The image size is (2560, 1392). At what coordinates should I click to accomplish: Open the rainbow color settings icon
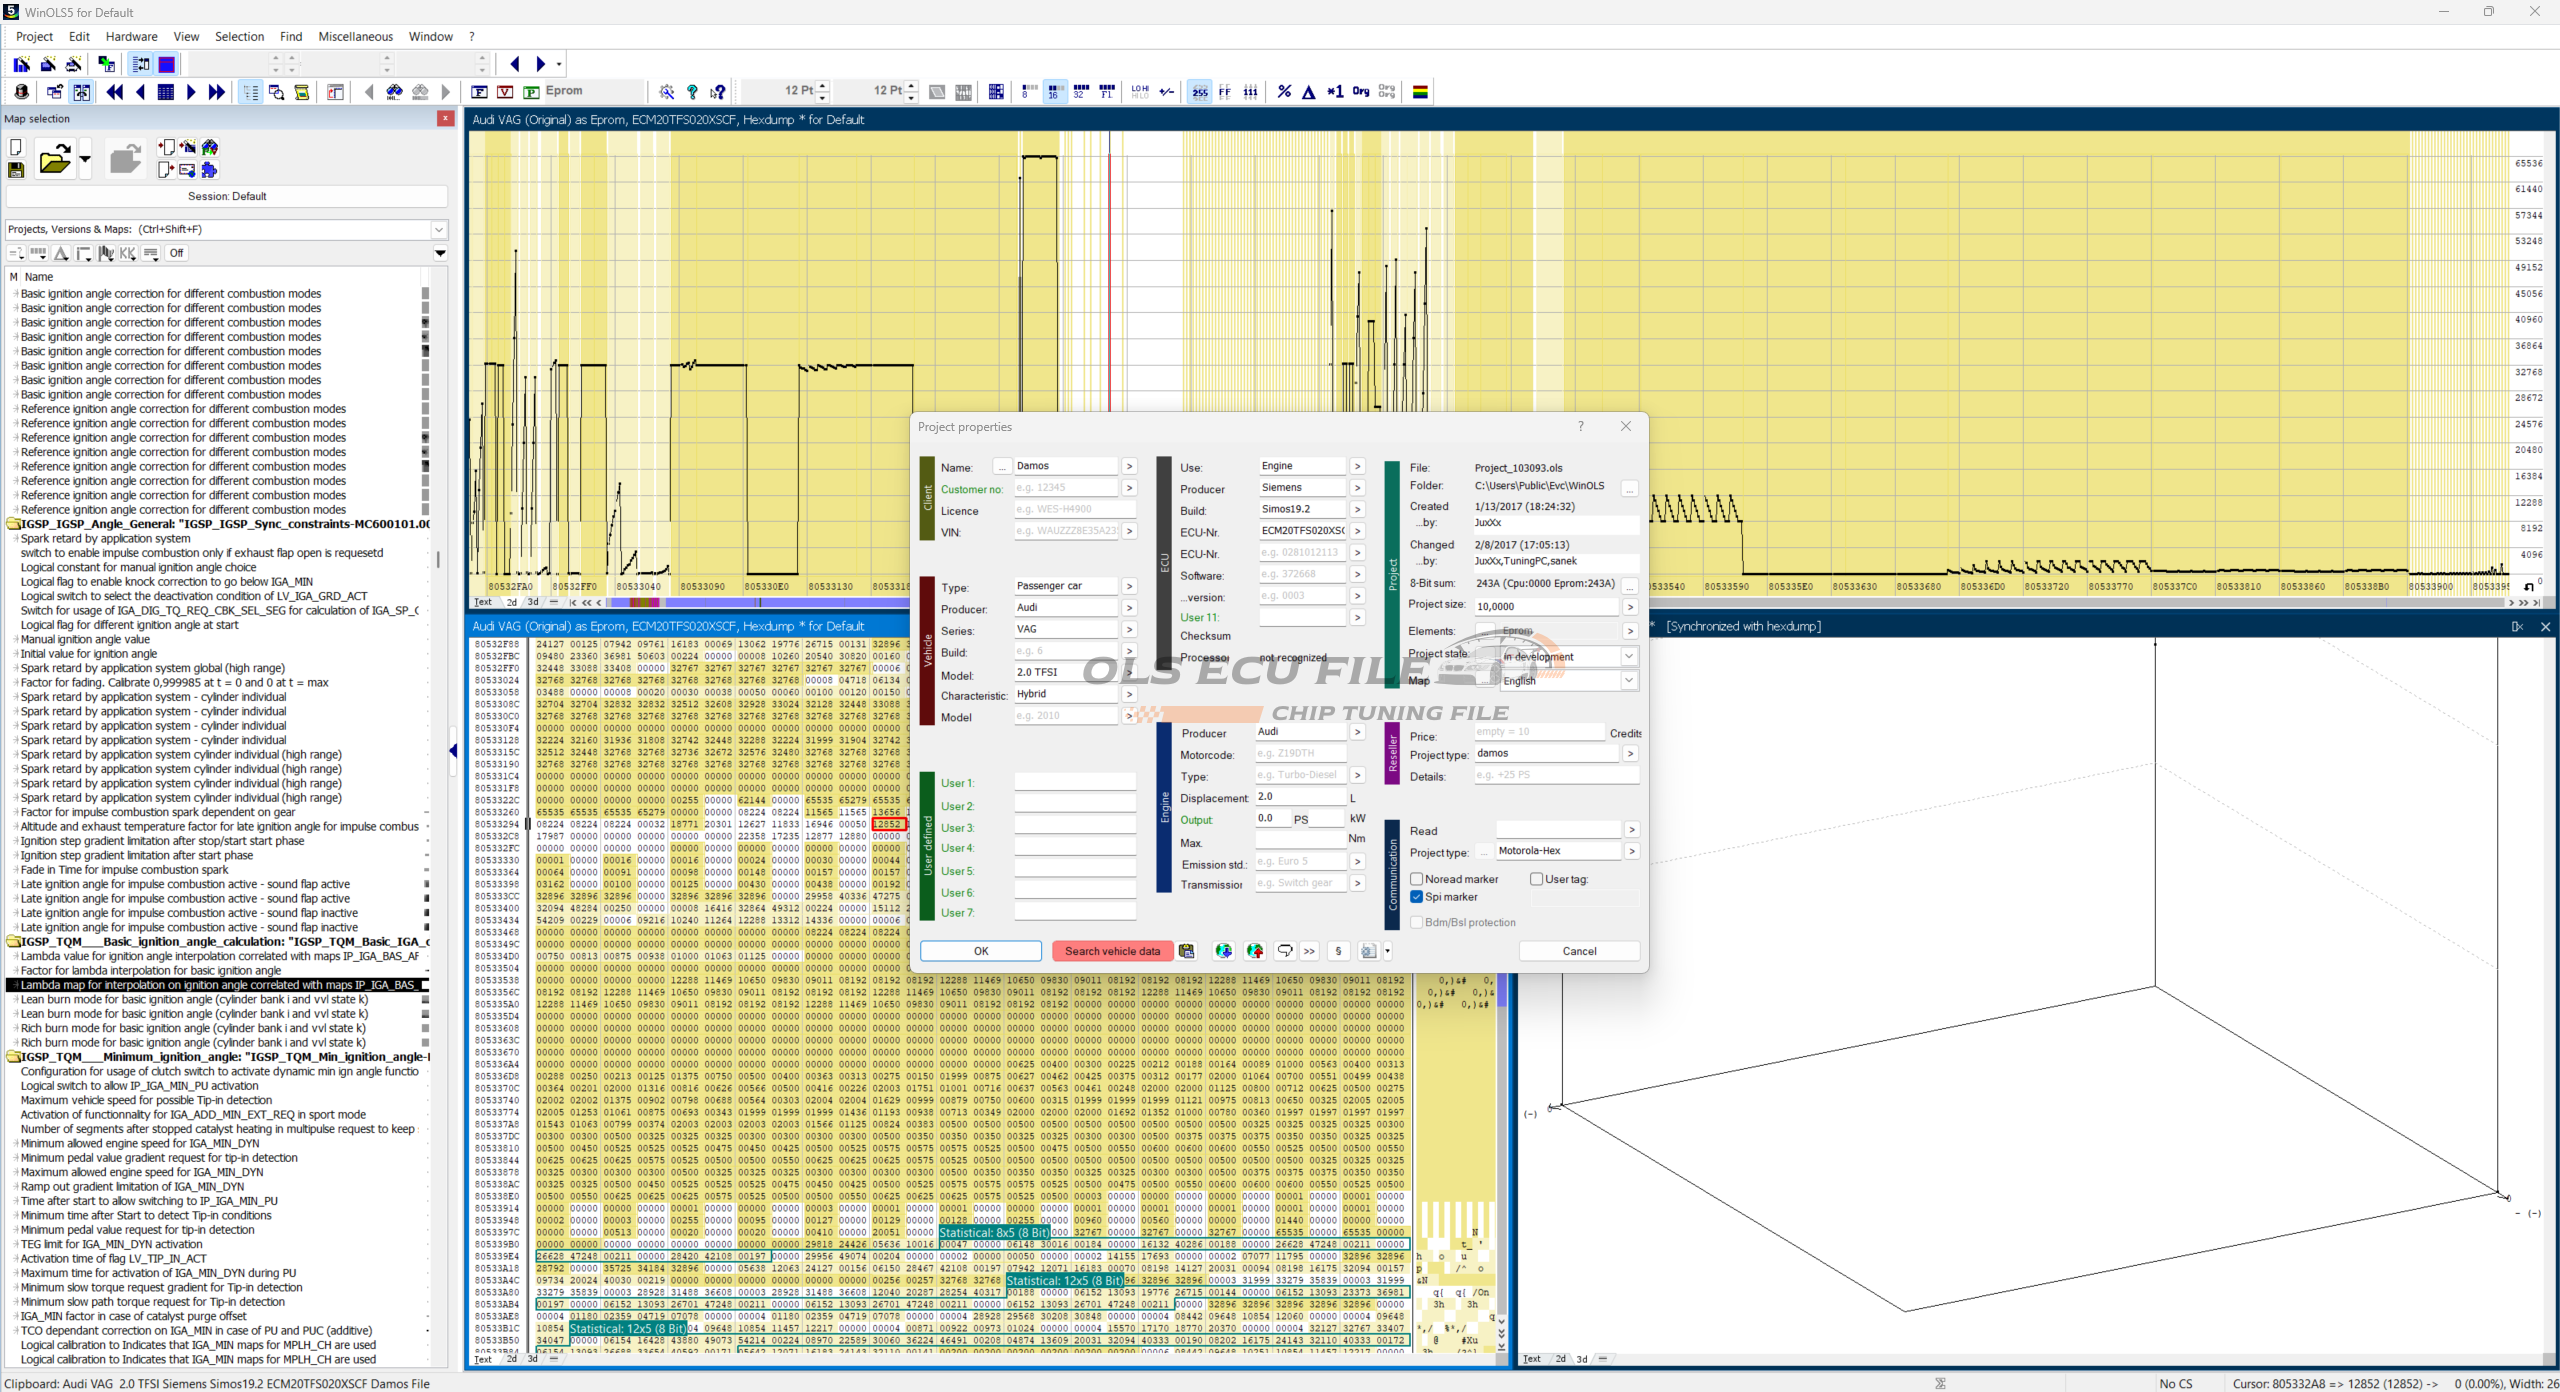click(x=1420, y=92)
